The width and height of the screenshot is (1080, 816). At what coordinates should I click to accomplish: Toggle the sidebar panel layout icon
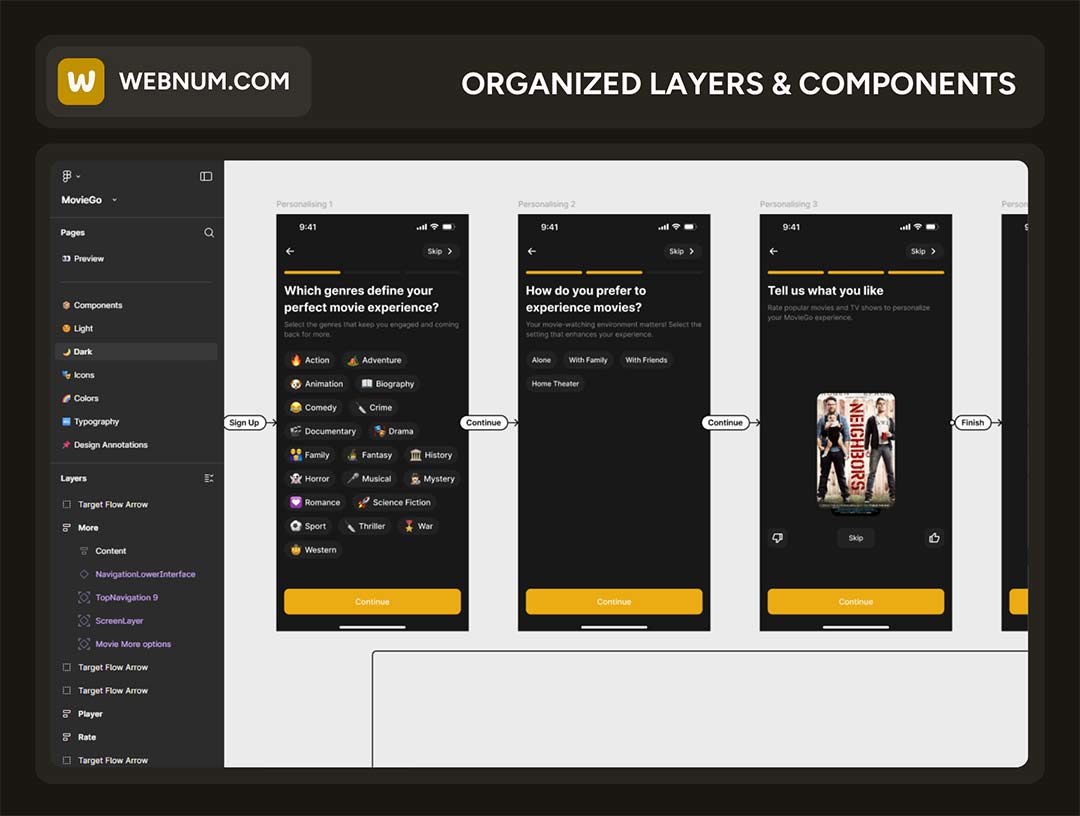(206, 176)
